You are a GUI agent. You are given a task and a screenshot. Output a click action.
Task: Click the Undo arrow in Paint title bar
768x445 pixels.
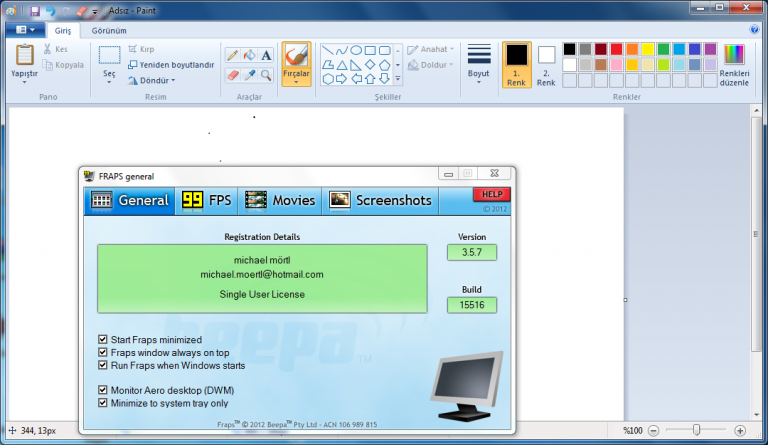(50, 11)
